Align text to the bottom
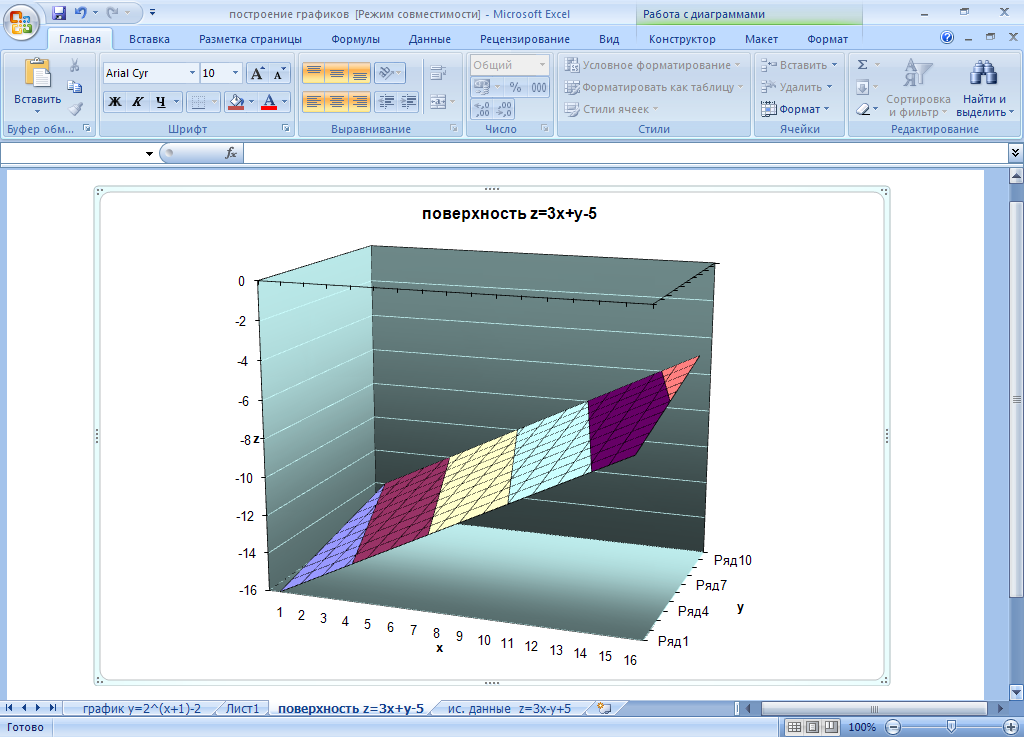This screenshot has width=1024, height=737. [x=359, y=73]
